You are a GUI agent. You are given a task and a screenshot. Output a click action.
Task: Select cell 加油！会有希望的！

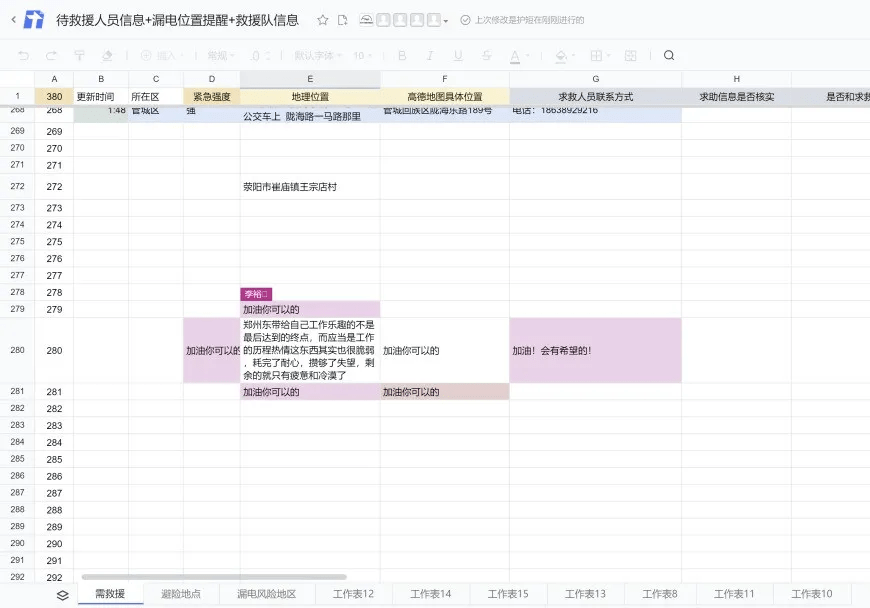595,351
